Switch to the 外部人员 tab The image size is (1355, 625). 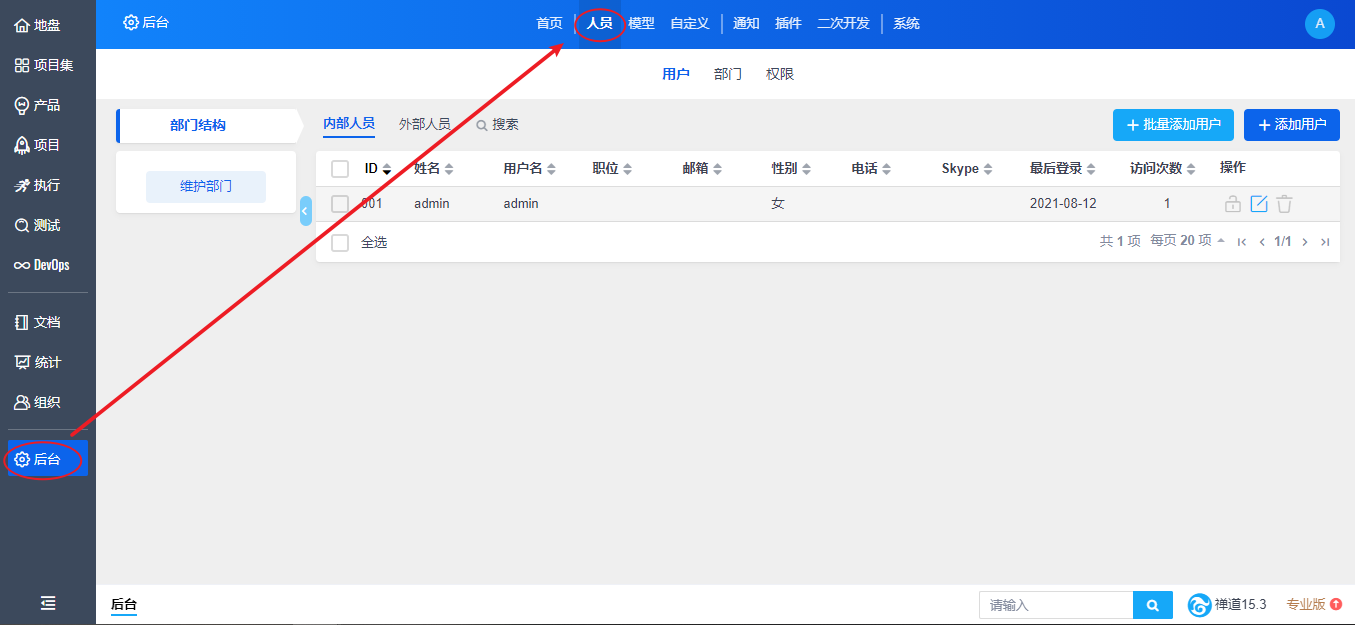tap(424, 124)
